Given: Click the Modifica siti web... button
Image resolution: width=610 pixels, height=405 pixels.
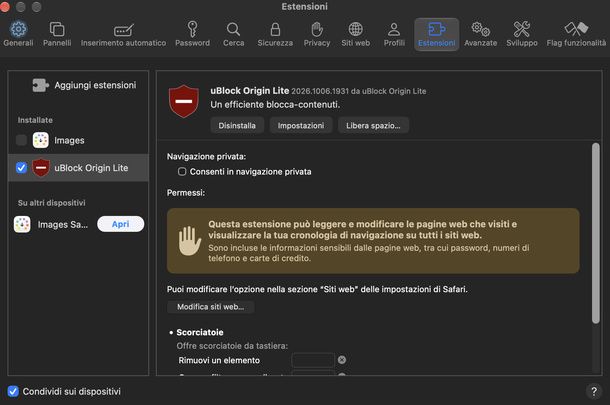Looking at the screenshot, I should point(210,307).
